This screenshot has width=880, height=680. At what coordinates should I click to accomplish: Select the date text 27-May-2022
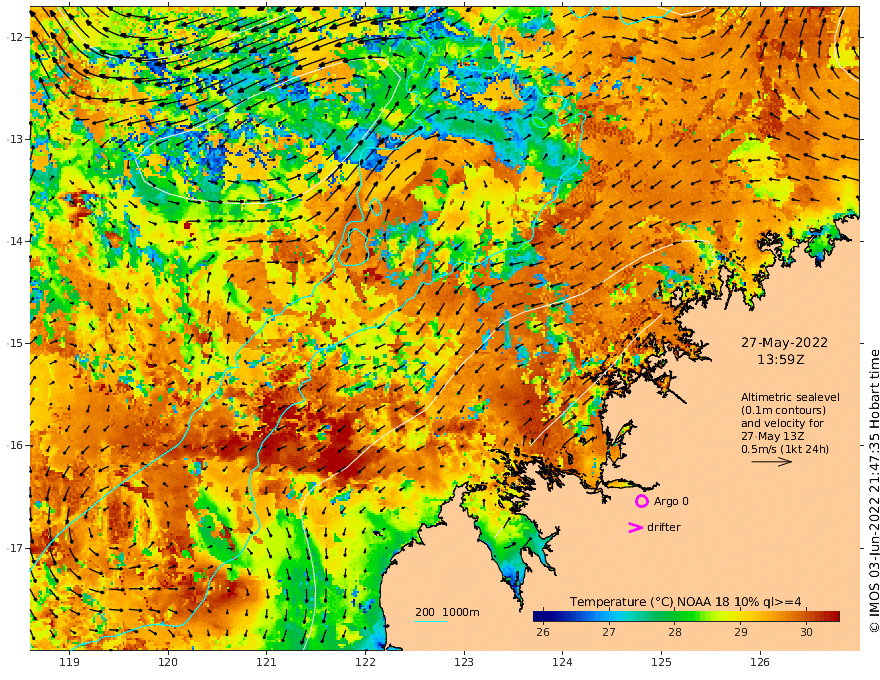784,342
